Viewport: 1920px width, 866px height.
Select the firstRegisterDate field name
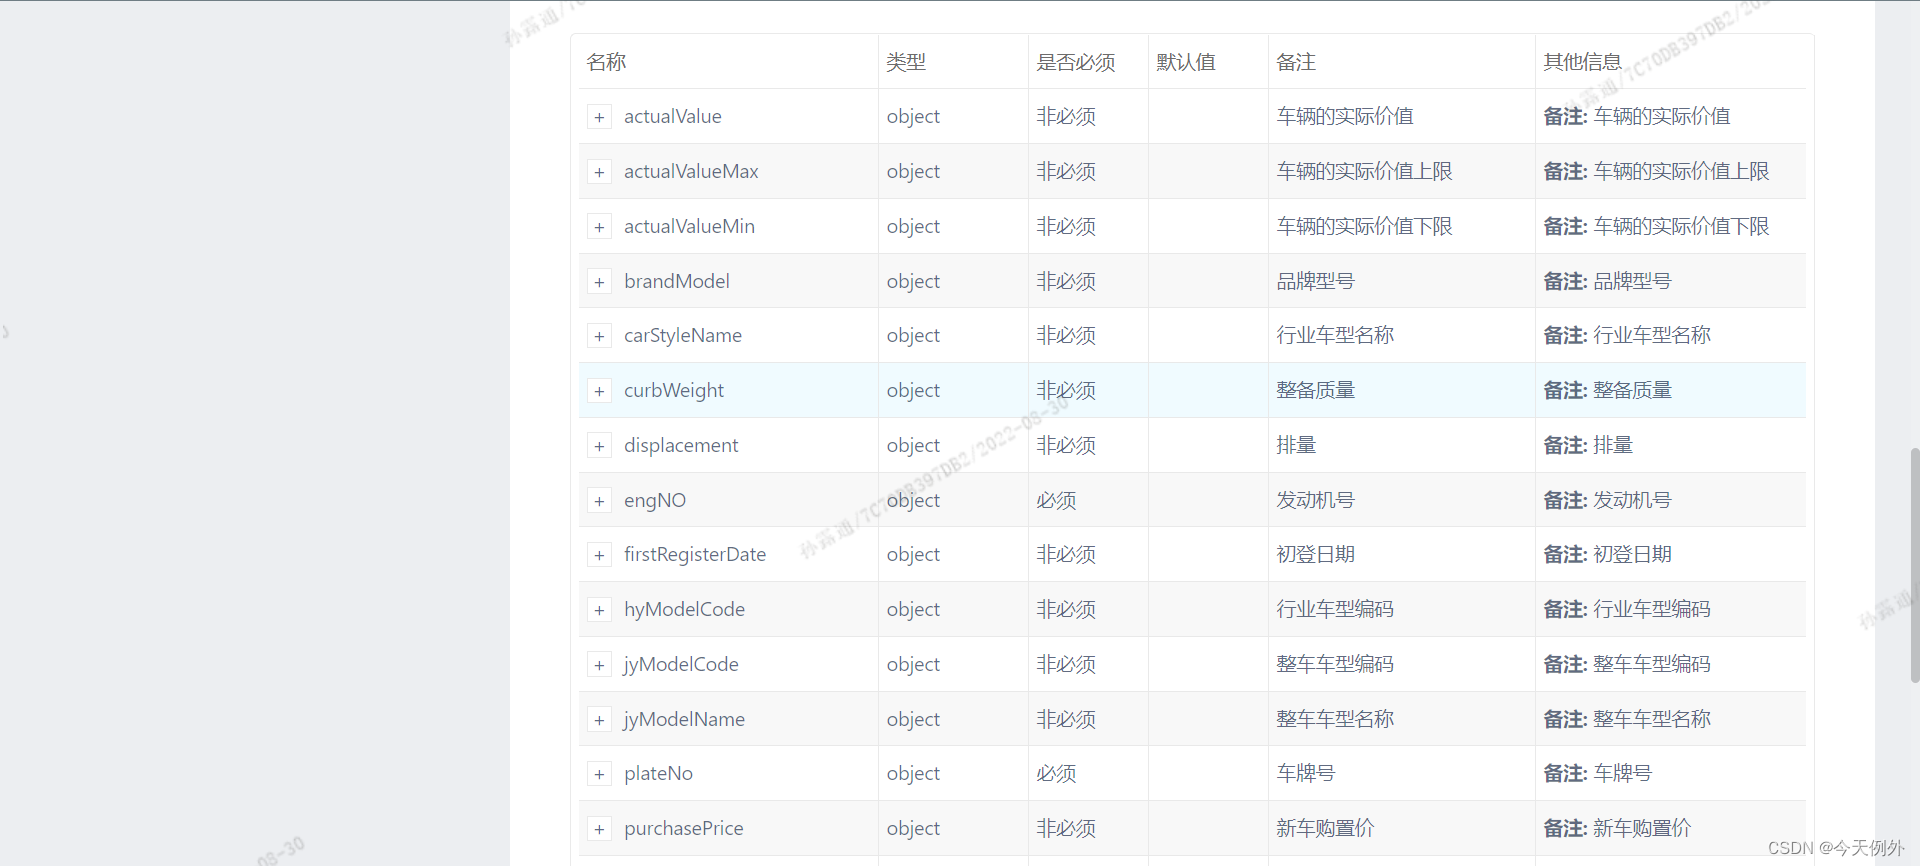click(695, 554)
